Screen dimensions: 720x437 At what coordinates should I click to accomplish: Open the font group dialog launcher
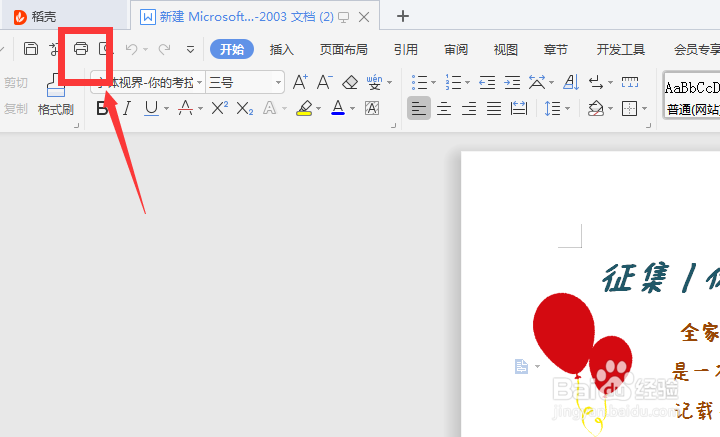pyautogui.click(x=394, y=125)
